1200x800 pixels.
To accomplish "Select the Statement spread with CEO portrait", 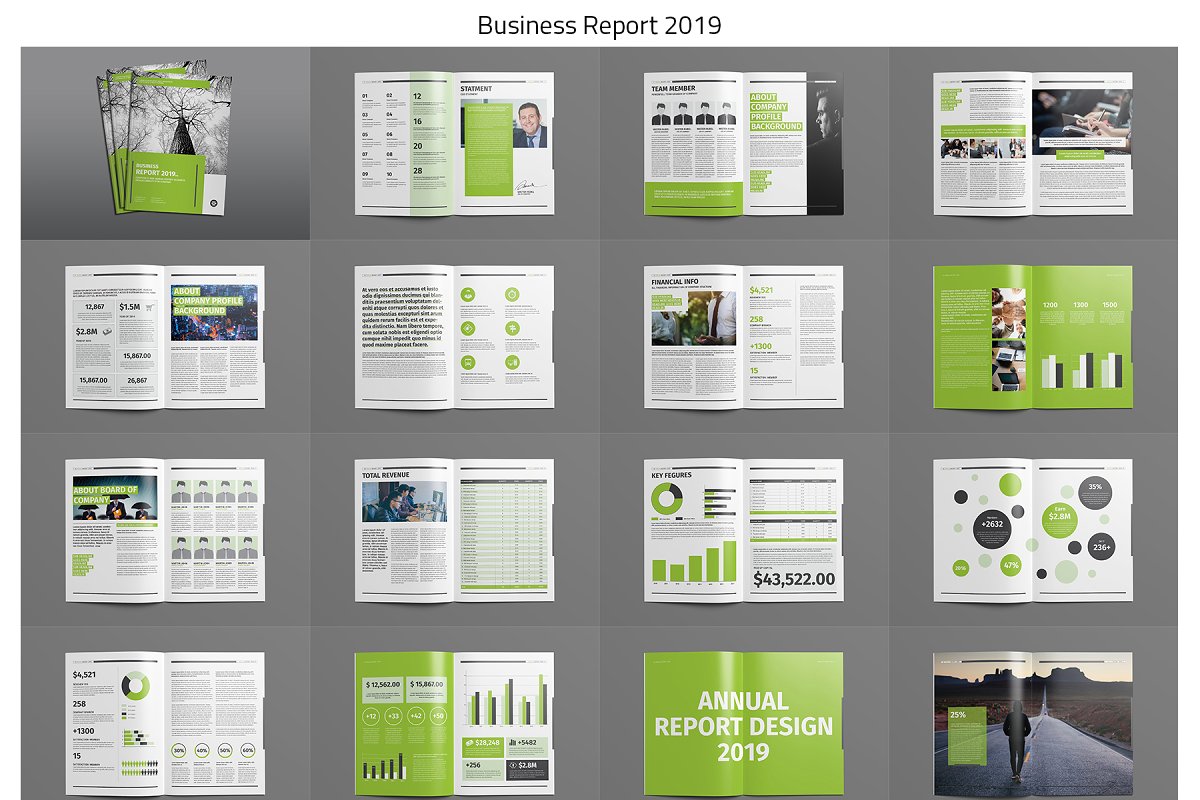I will (x=454, y=143).
